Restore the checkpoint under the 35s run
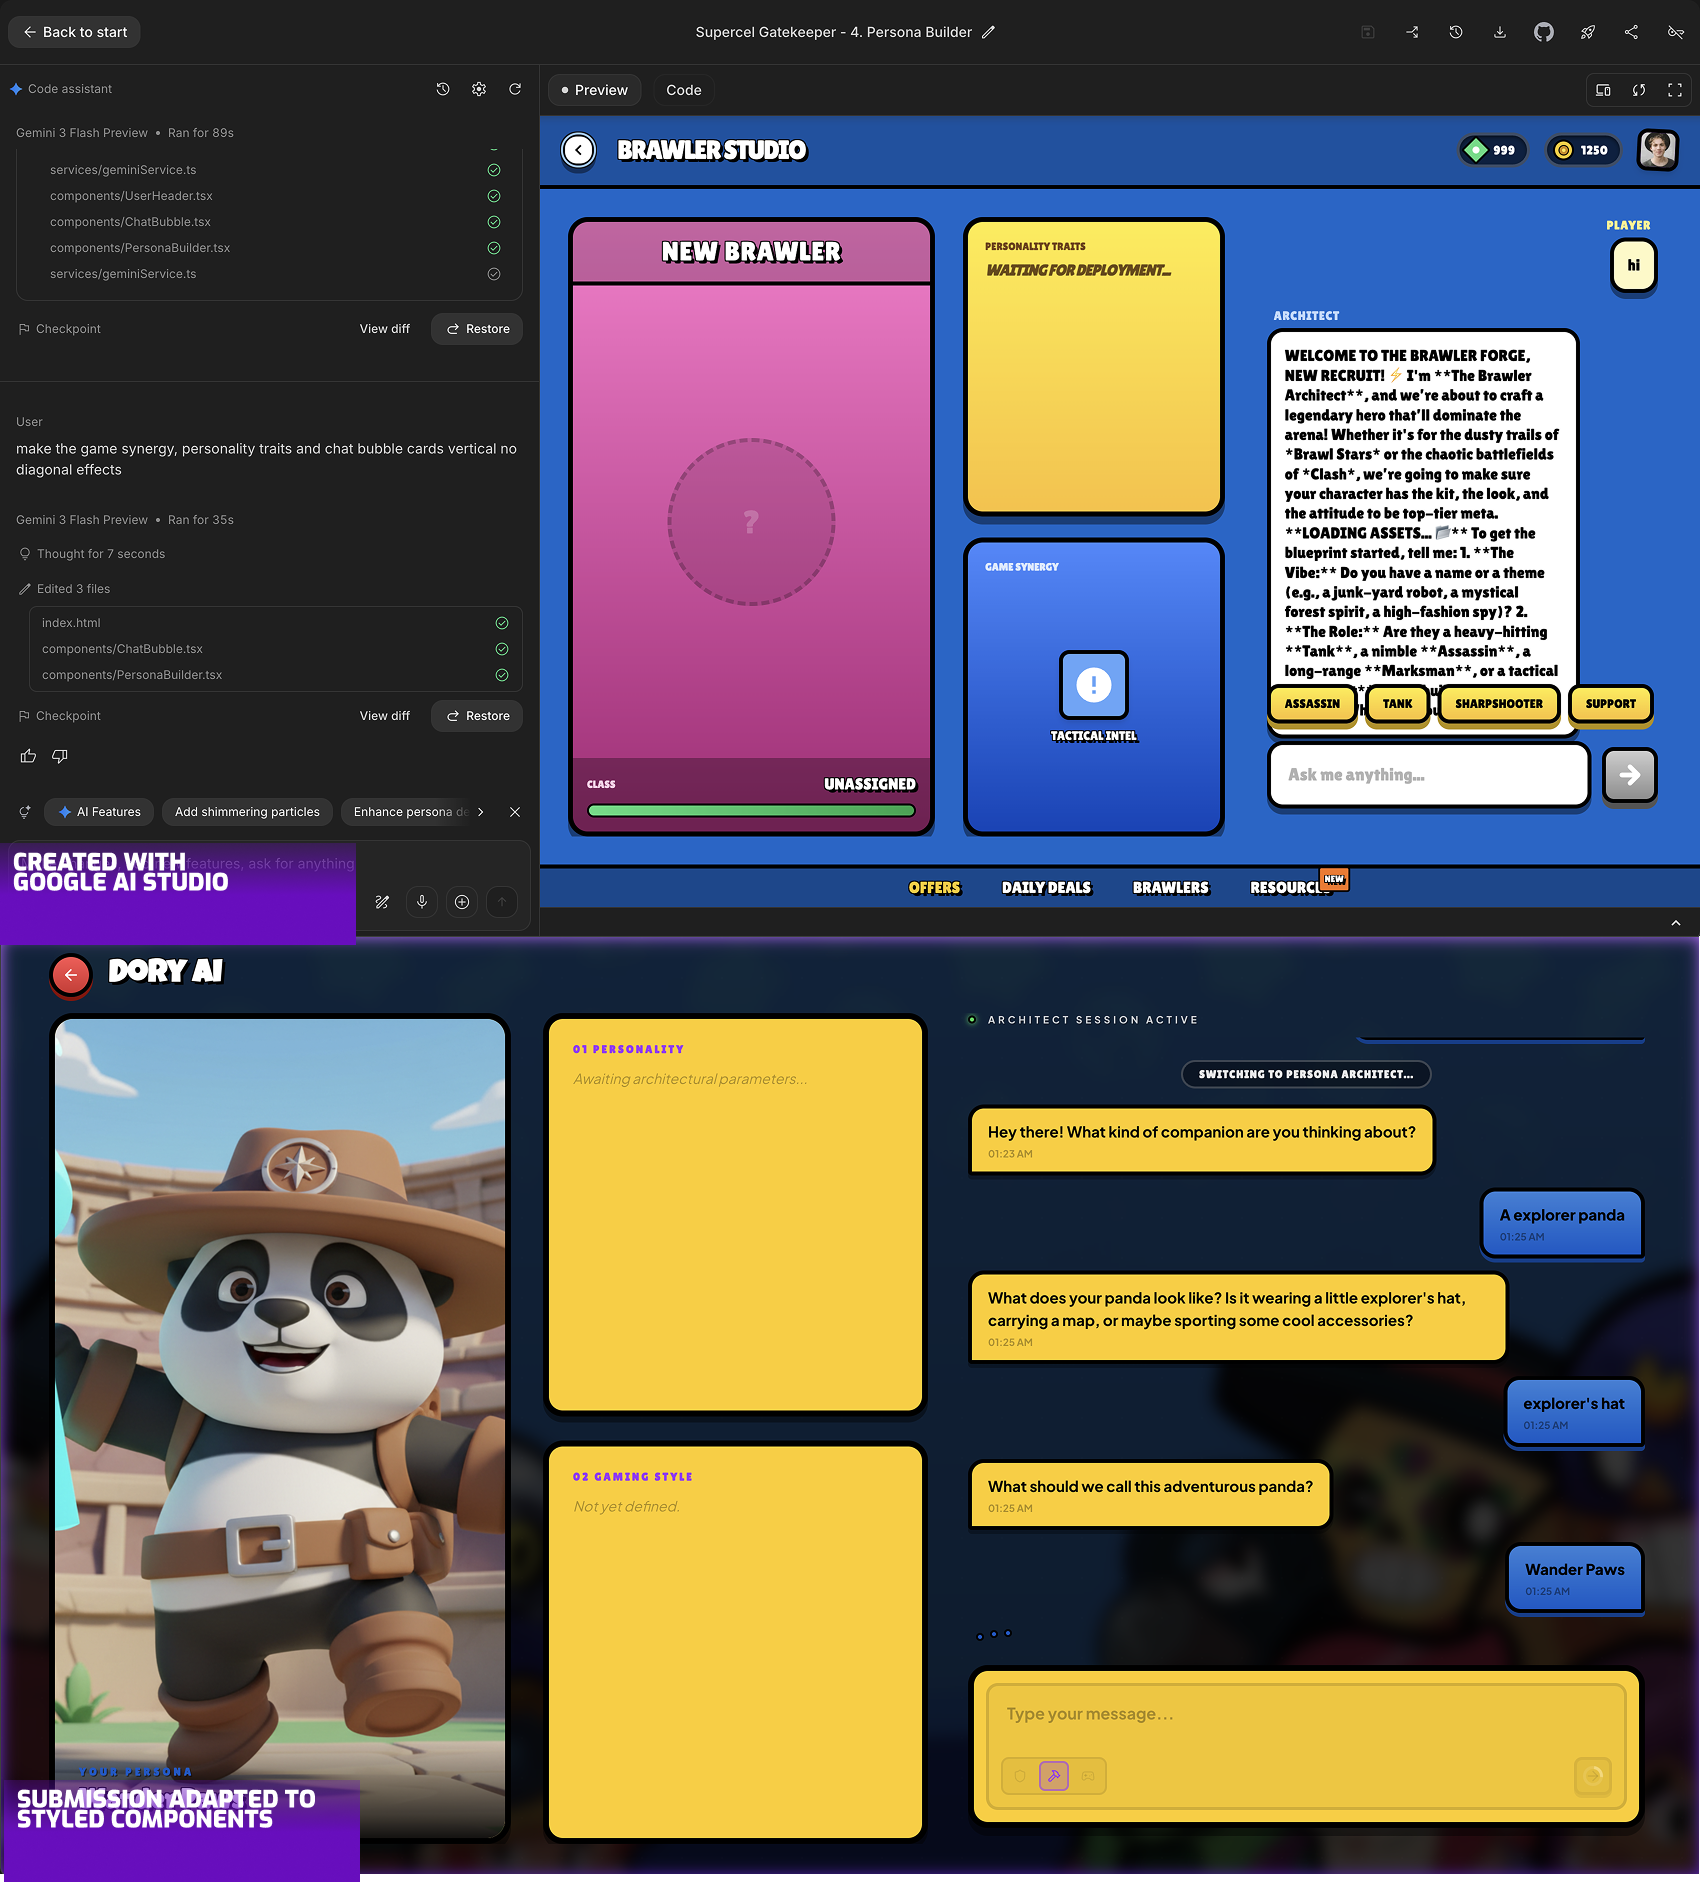Screen dimensions: 1700x1882 point(477,716)
